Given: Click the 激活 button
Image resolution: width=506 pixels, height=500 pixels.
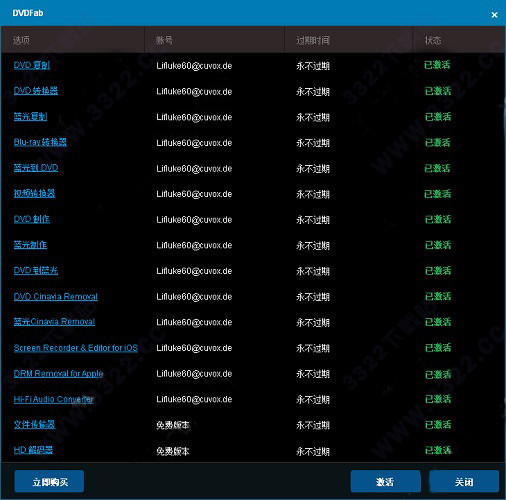Looking at the screenshot, I should (385, 481).
